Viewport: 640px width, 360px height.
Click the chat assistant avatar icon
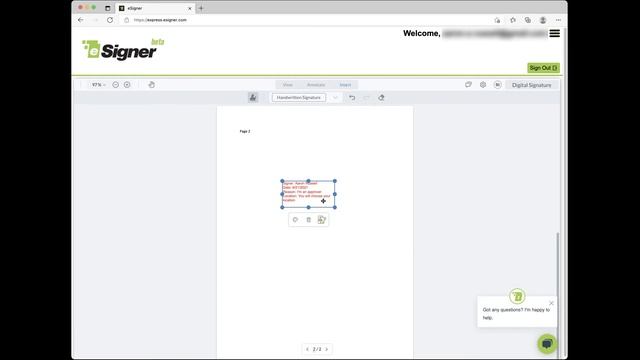tap(517, 296)
